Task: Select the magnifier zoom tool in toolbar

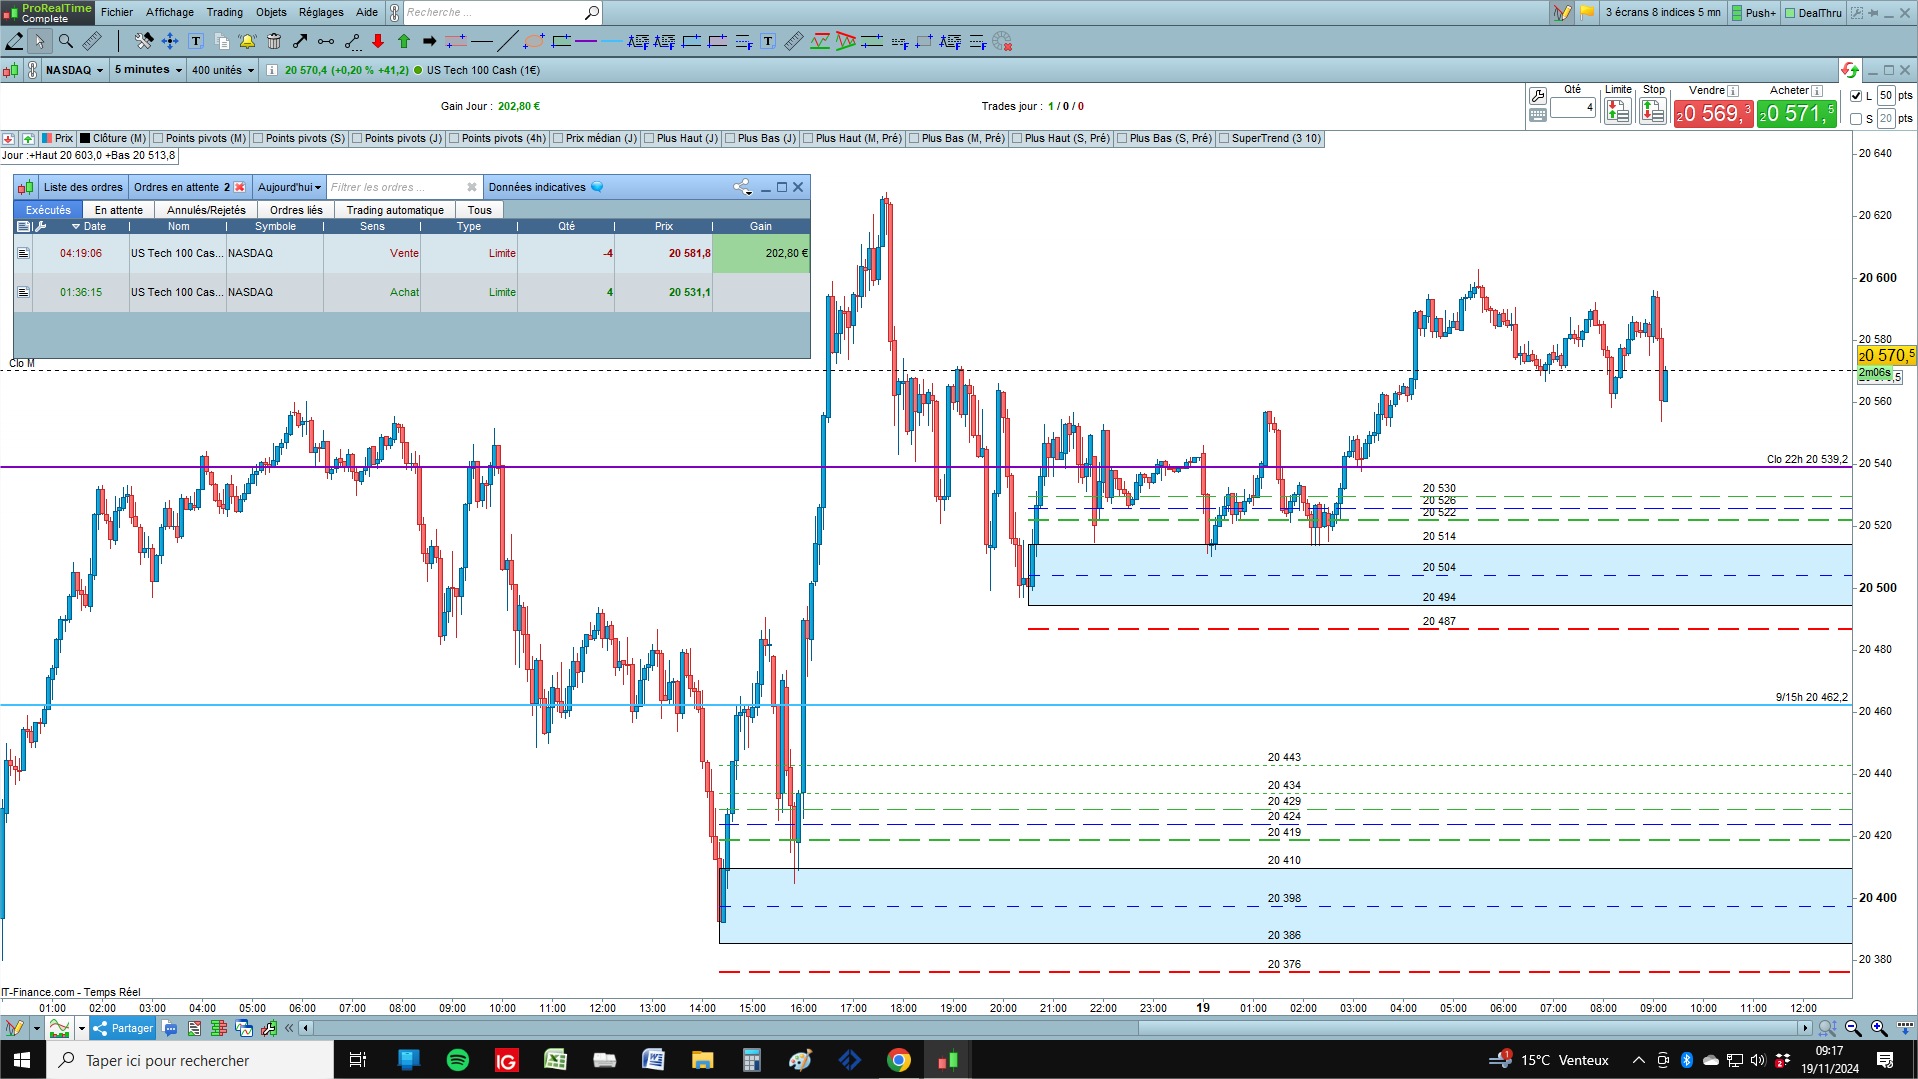Action: [66, 41]
